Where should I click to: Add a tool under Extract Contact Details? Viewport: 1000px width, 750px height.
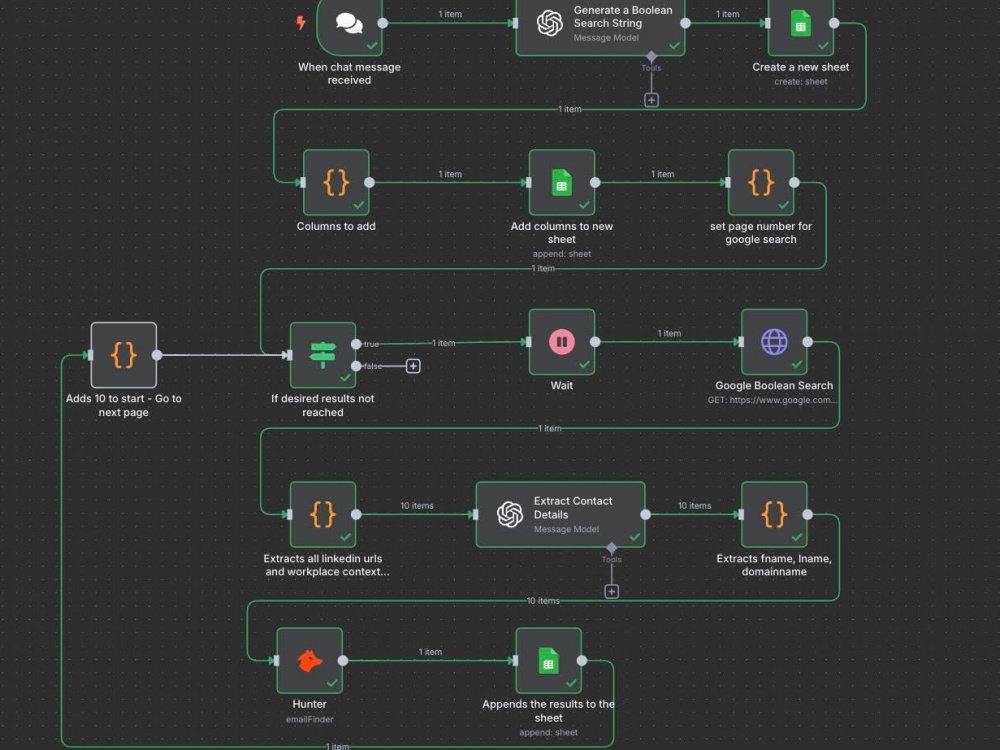tap(612, 591)
